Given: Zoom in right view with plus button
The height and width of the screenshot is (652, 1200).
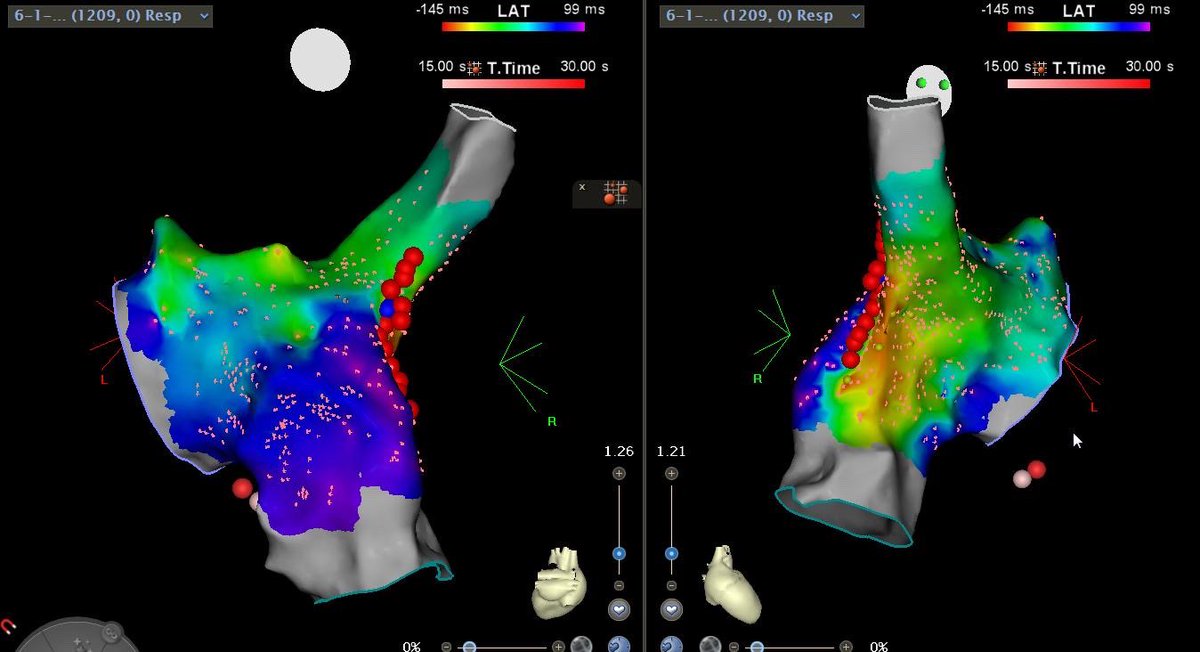Looking at the screenshot, I should pyautogui.click(x=671, y=473).
